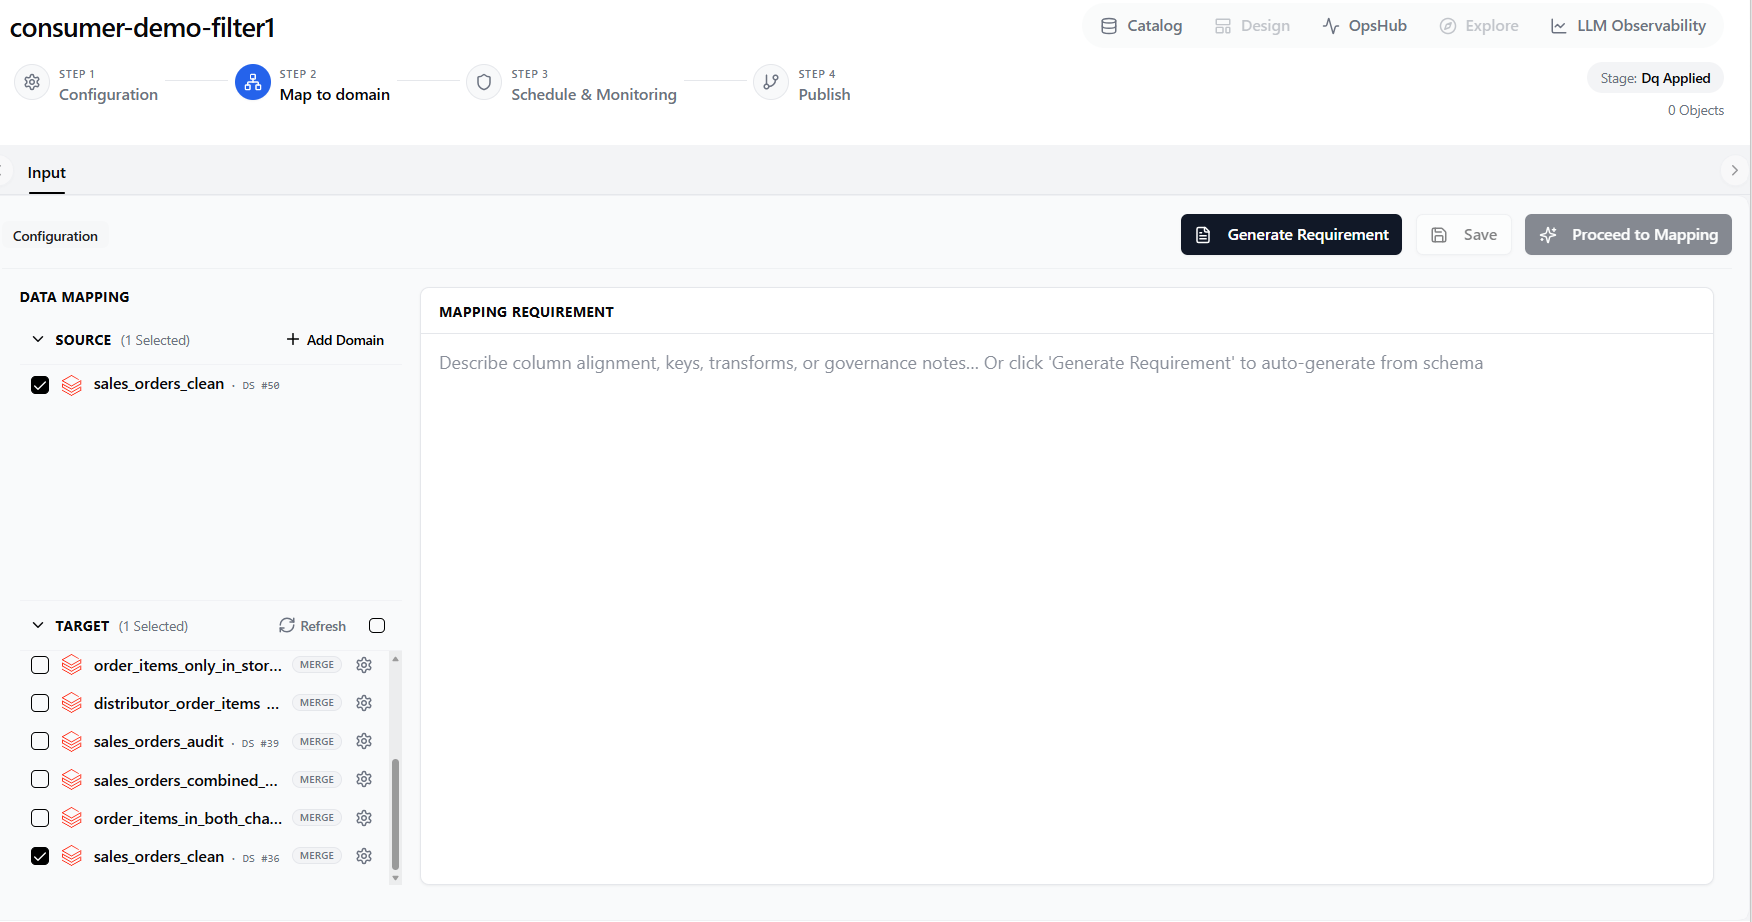This screenshot has width=1752, height=922.
Task: Click the Refresh circular arrows icon
Action: click(x=287, y=625)
